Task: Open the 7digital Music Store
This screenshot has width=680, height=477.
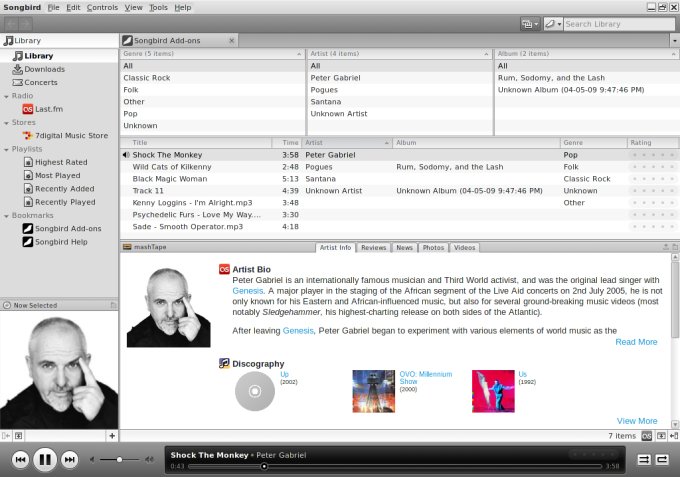Action: pos(71,135)
